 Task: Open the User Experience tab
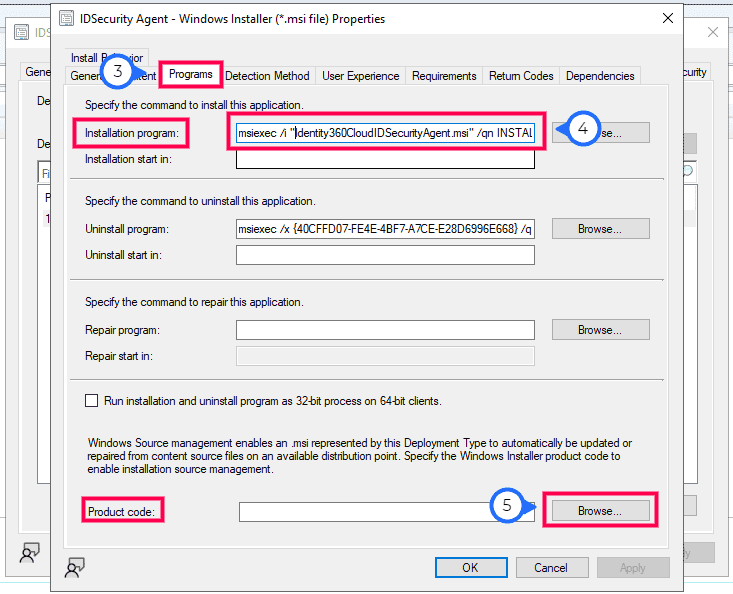[x=360, y=76]
